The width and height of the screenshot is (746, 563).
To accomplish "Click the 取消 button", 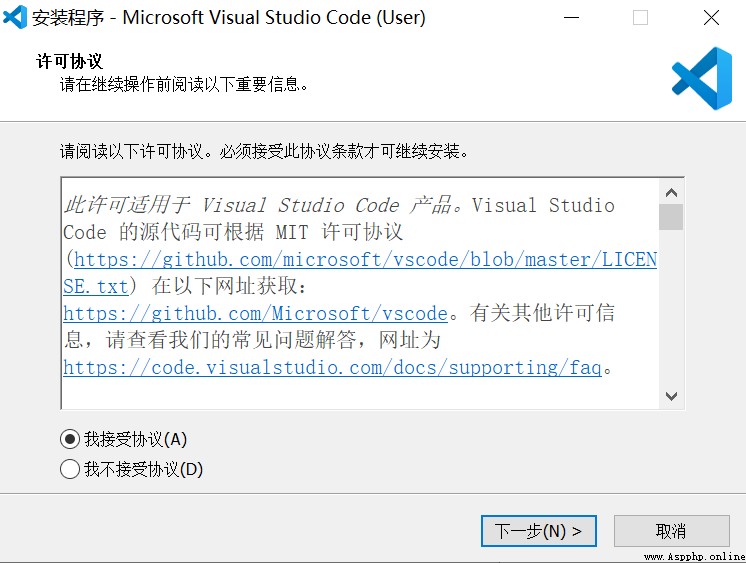I will coord(671,531).
